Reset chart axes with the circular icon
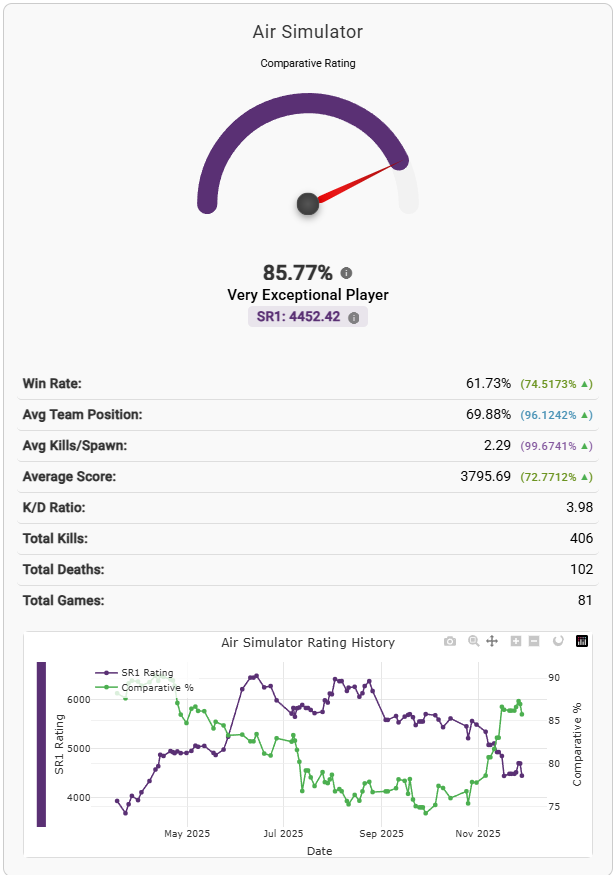 (x=558, y=641)
